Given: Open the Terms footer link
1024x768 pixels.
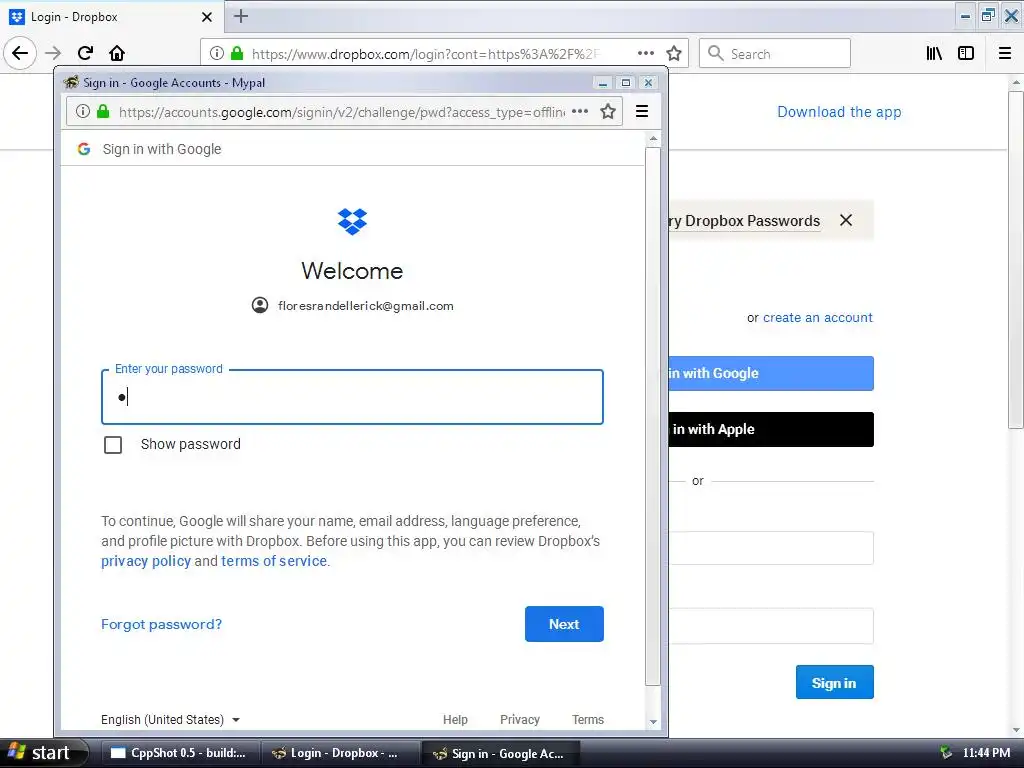Looking at the screenshot, I should (x=588, y=720).
